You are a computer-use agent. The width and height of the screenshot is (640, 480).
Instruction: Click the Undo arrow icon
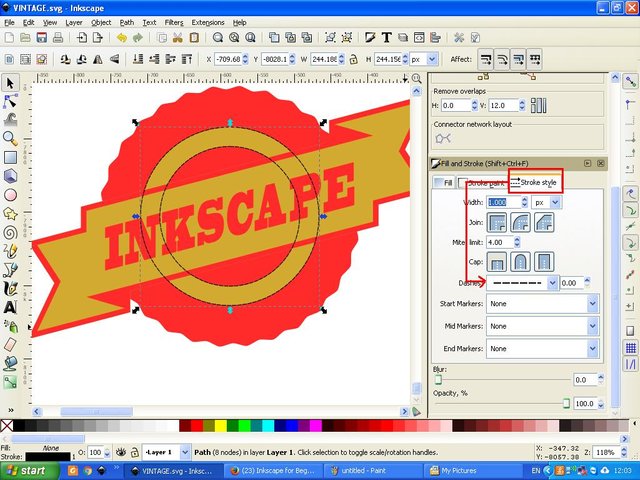pos(122,38)
